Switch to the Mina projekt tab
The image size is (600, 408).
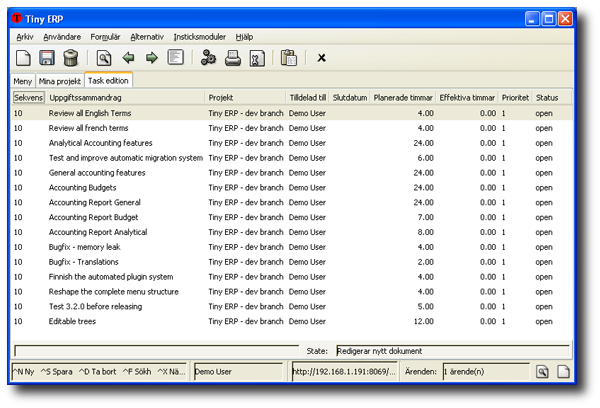point(60,81)
